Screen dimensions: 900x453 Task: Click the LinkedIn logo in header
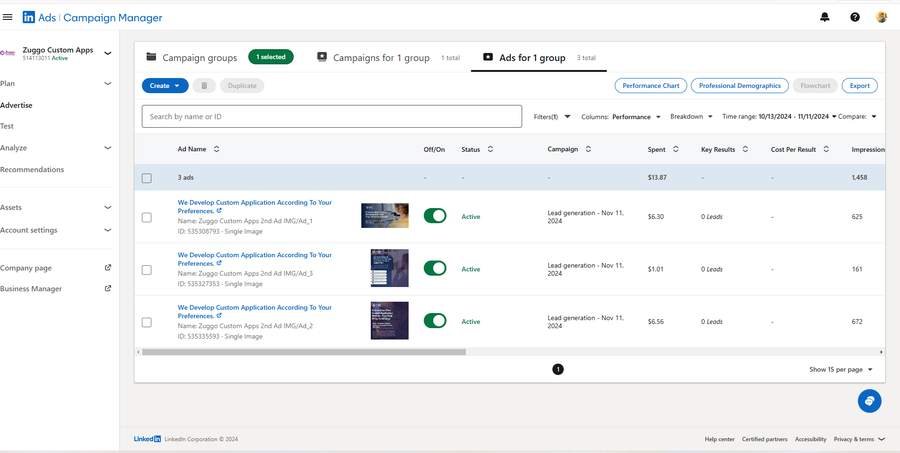[29, 17]
